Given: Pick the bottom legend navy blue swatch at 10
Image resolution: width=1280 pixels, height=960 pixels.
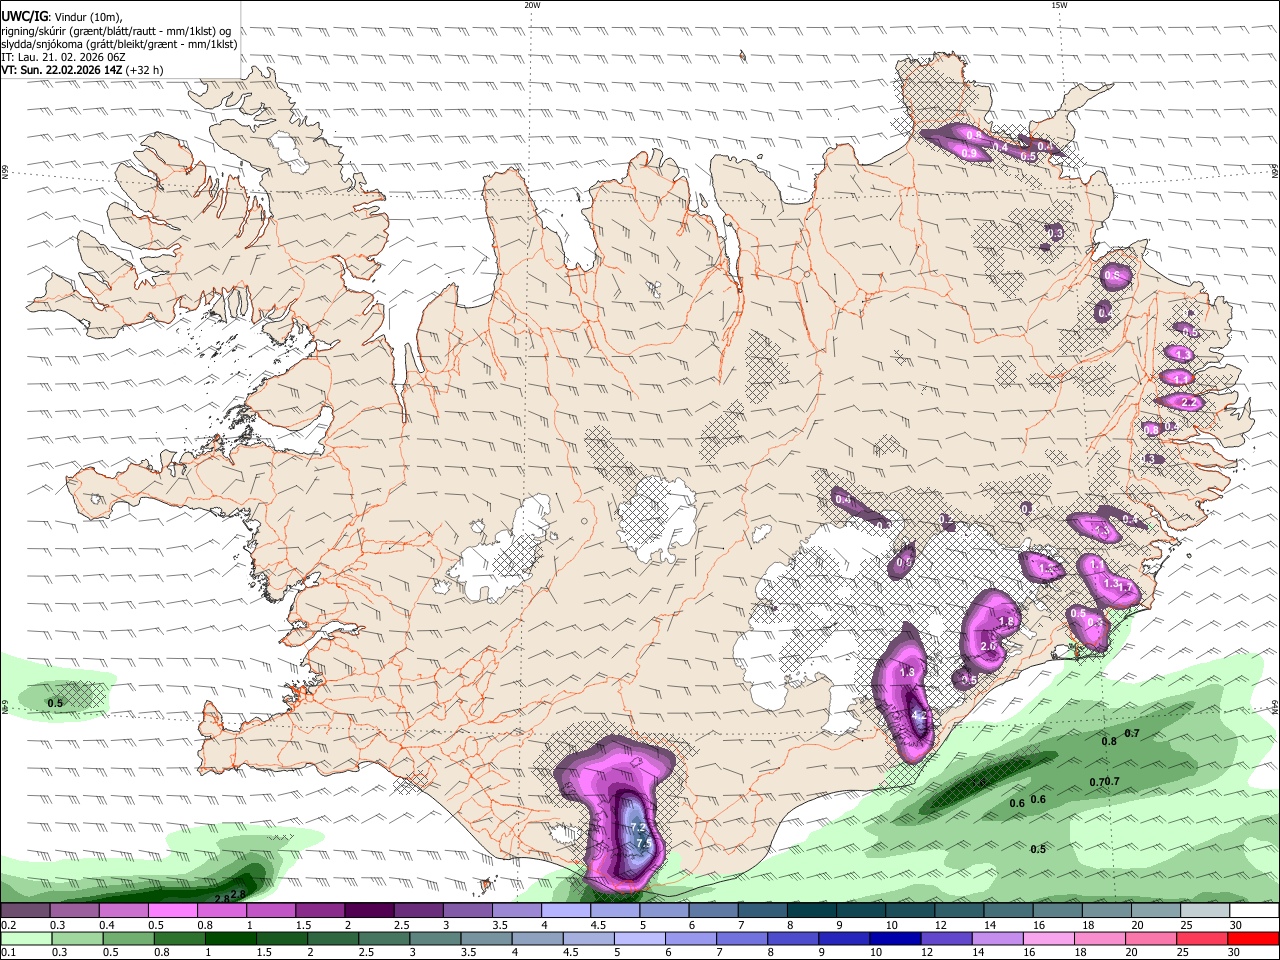Looking at the screenshot, I should (x=894, y=939).
